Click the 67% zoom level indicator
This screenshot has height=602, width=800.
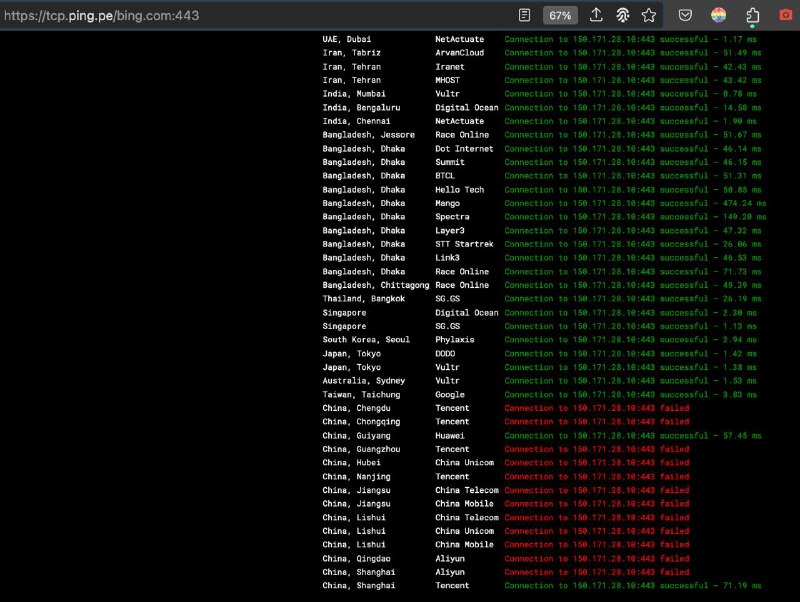[x=560, y=15]
